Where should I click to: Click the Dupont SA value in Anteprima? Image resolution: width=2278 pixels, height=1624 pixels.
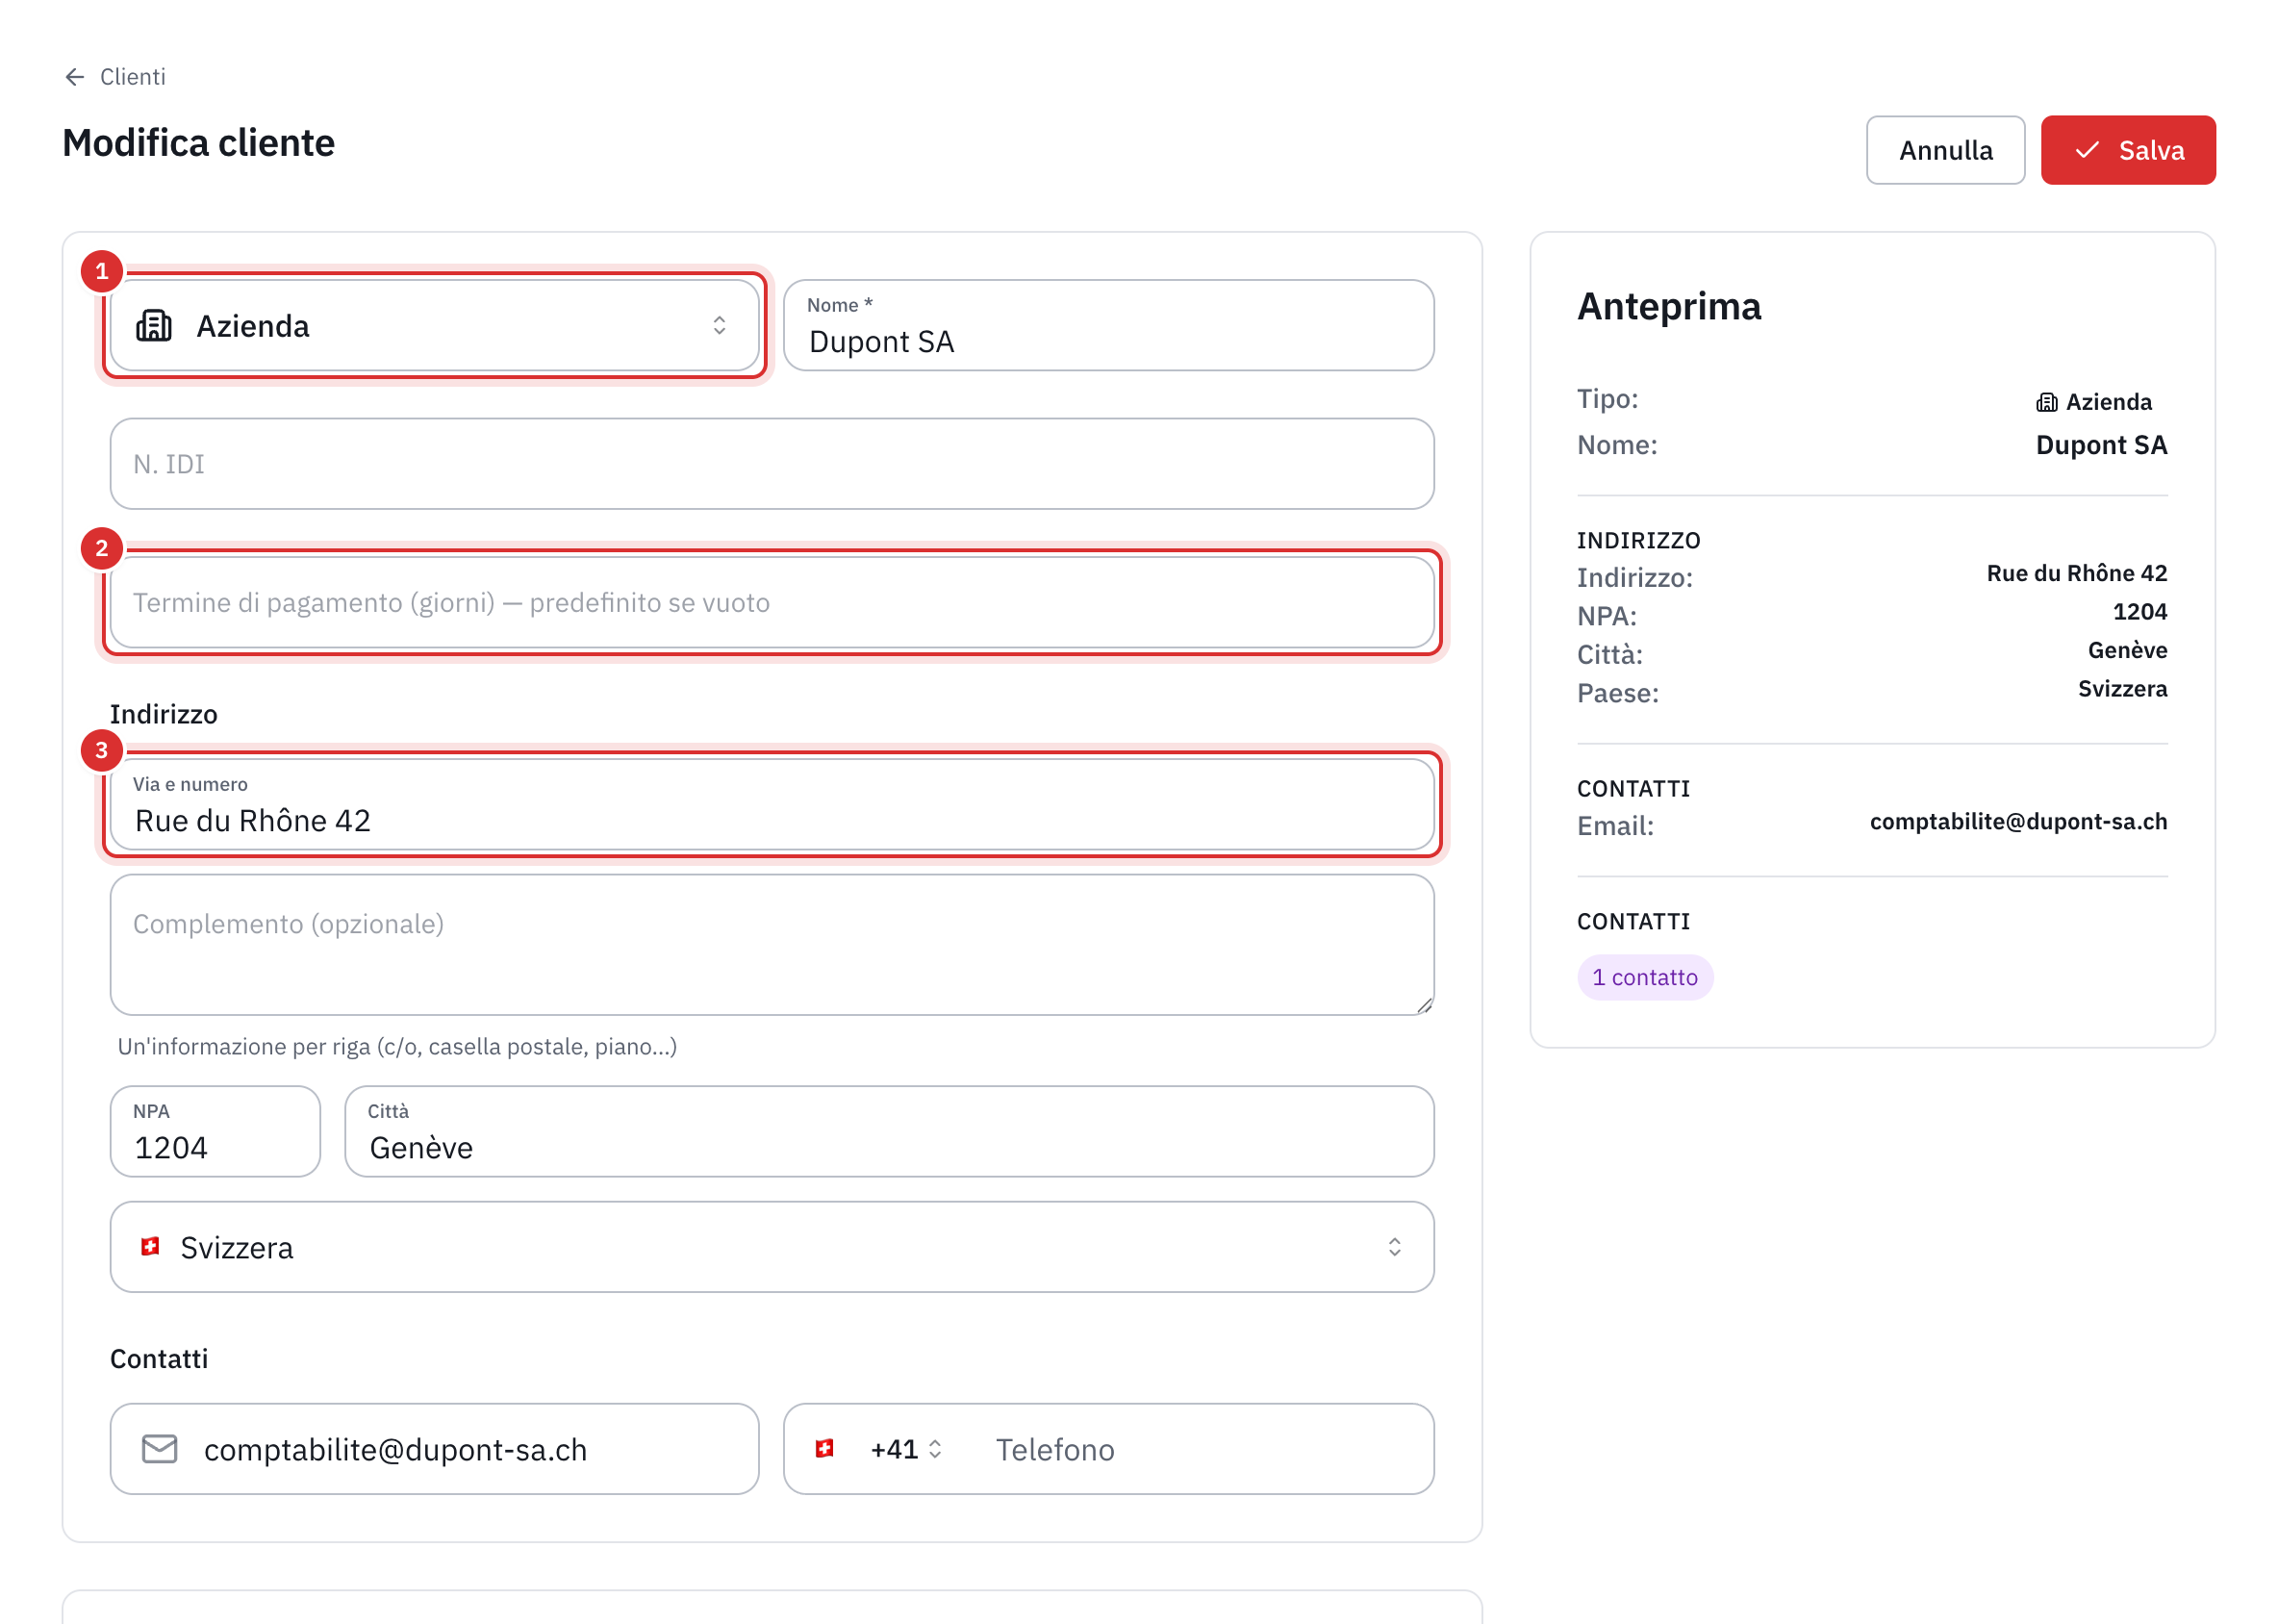pos(2101,445)
